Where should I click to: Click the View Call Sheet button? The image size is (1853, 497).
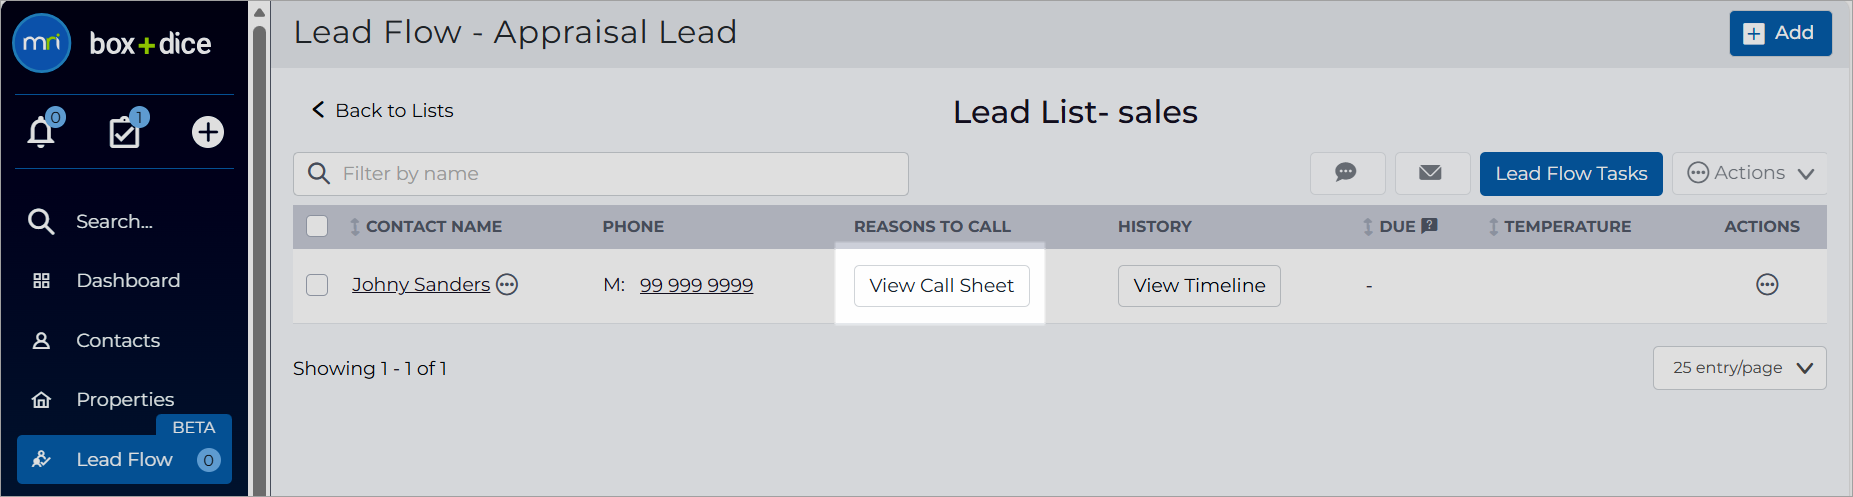point(941,285)
